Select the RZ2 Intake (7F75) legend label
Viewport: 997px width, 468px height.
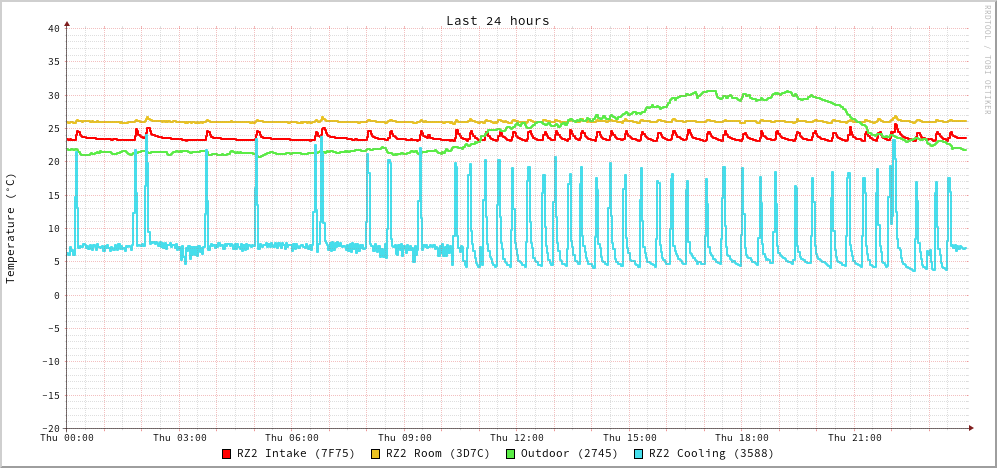click(x=296, y=454)
